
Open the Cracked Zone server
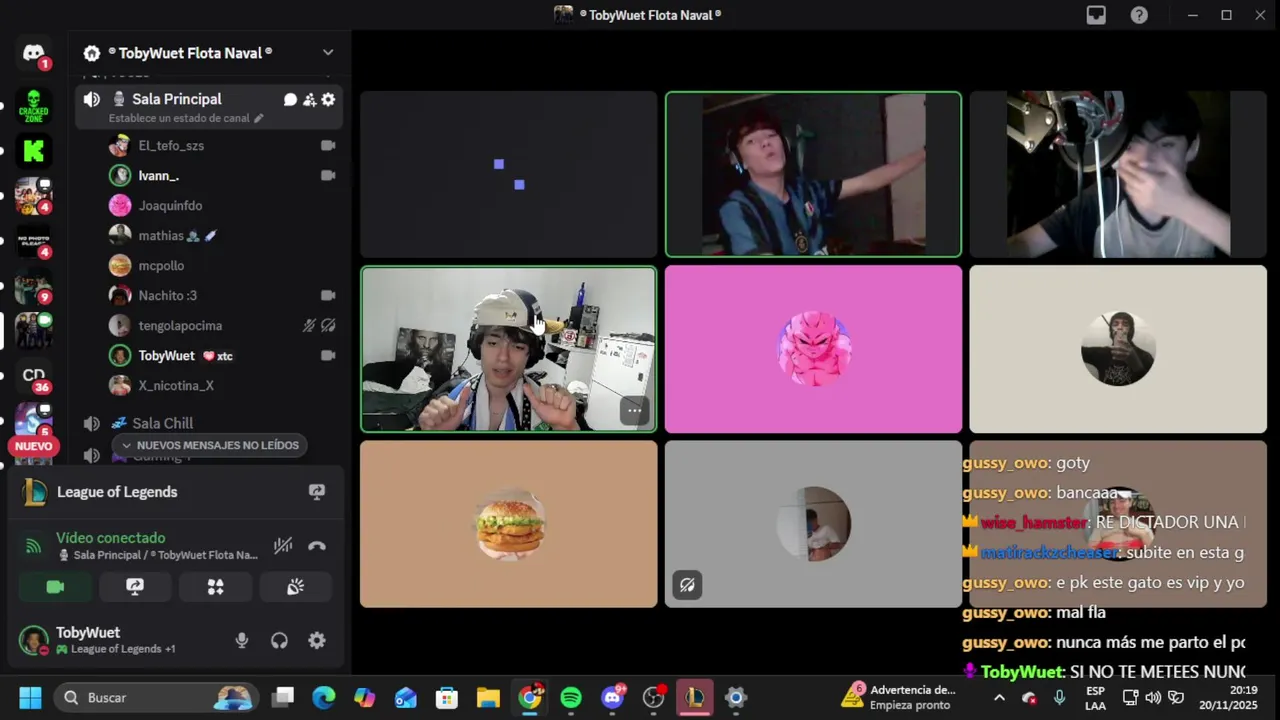(x=33, y=104)
